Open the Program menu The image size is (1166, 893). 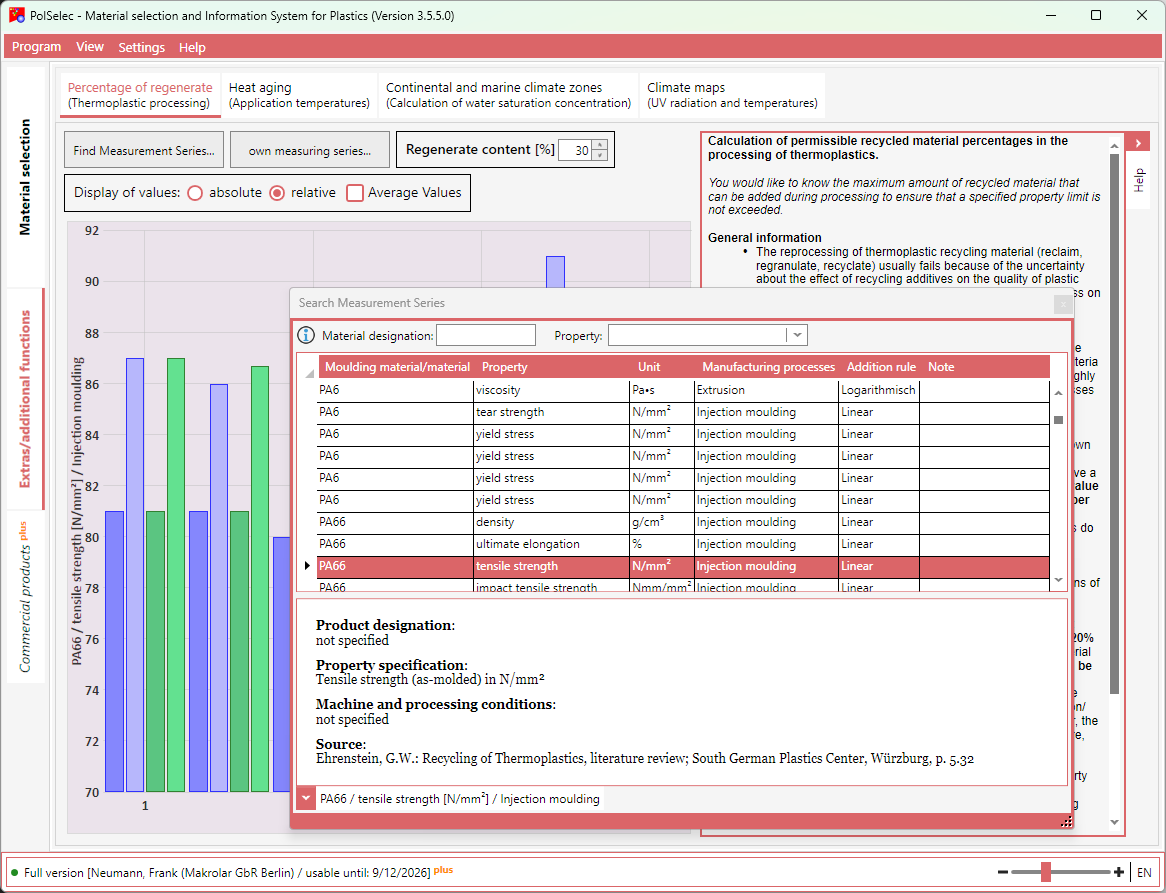[x=36, y=47]
